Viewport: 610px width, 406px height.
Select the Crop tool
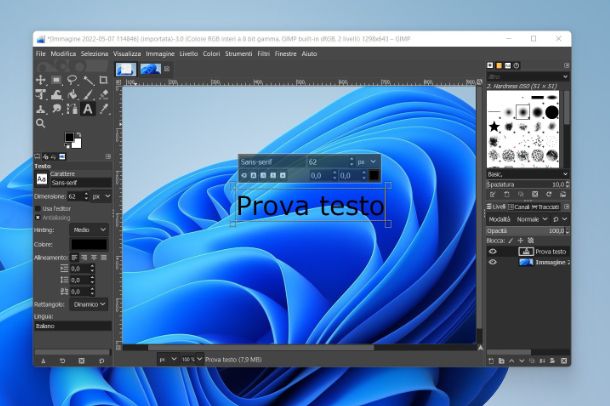(x=103, y=80)
